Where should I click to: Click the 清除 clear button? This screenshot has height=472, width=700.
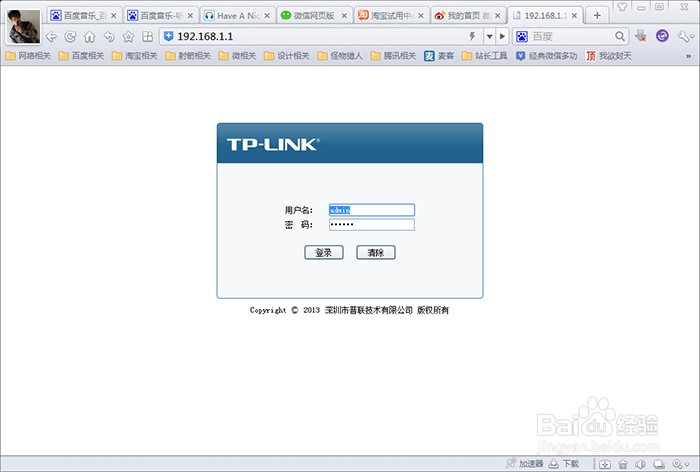point(376,252)
